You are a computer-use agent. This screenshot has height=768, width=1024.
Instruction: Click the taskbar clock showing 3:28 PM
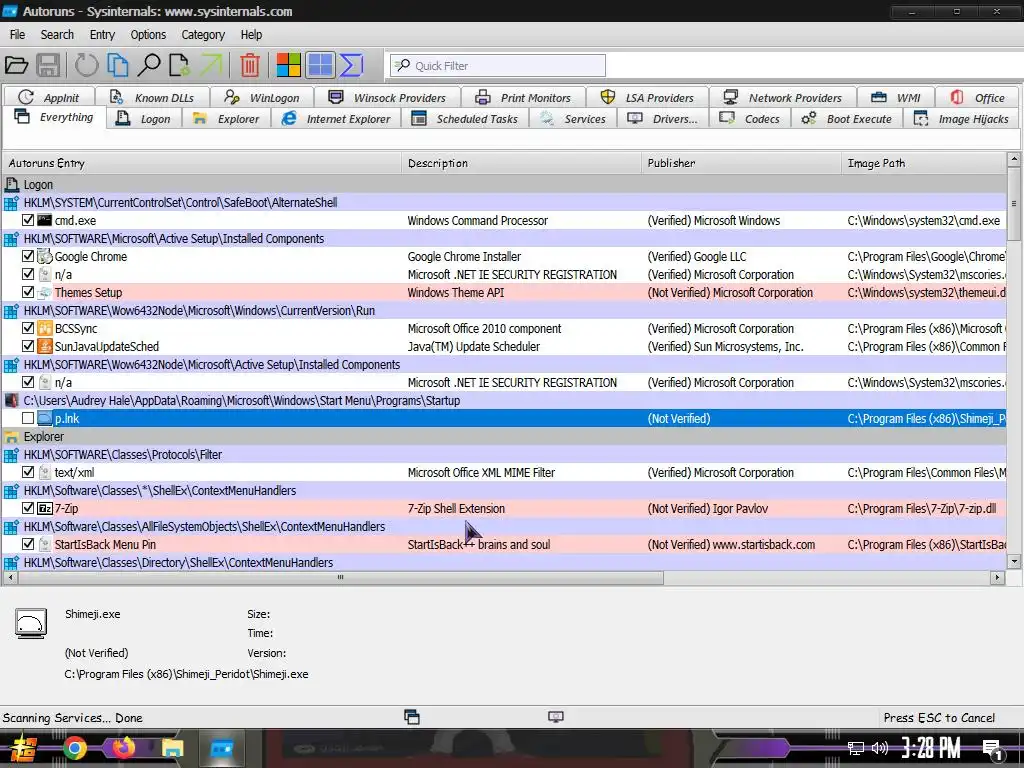[x=931, y=748]
